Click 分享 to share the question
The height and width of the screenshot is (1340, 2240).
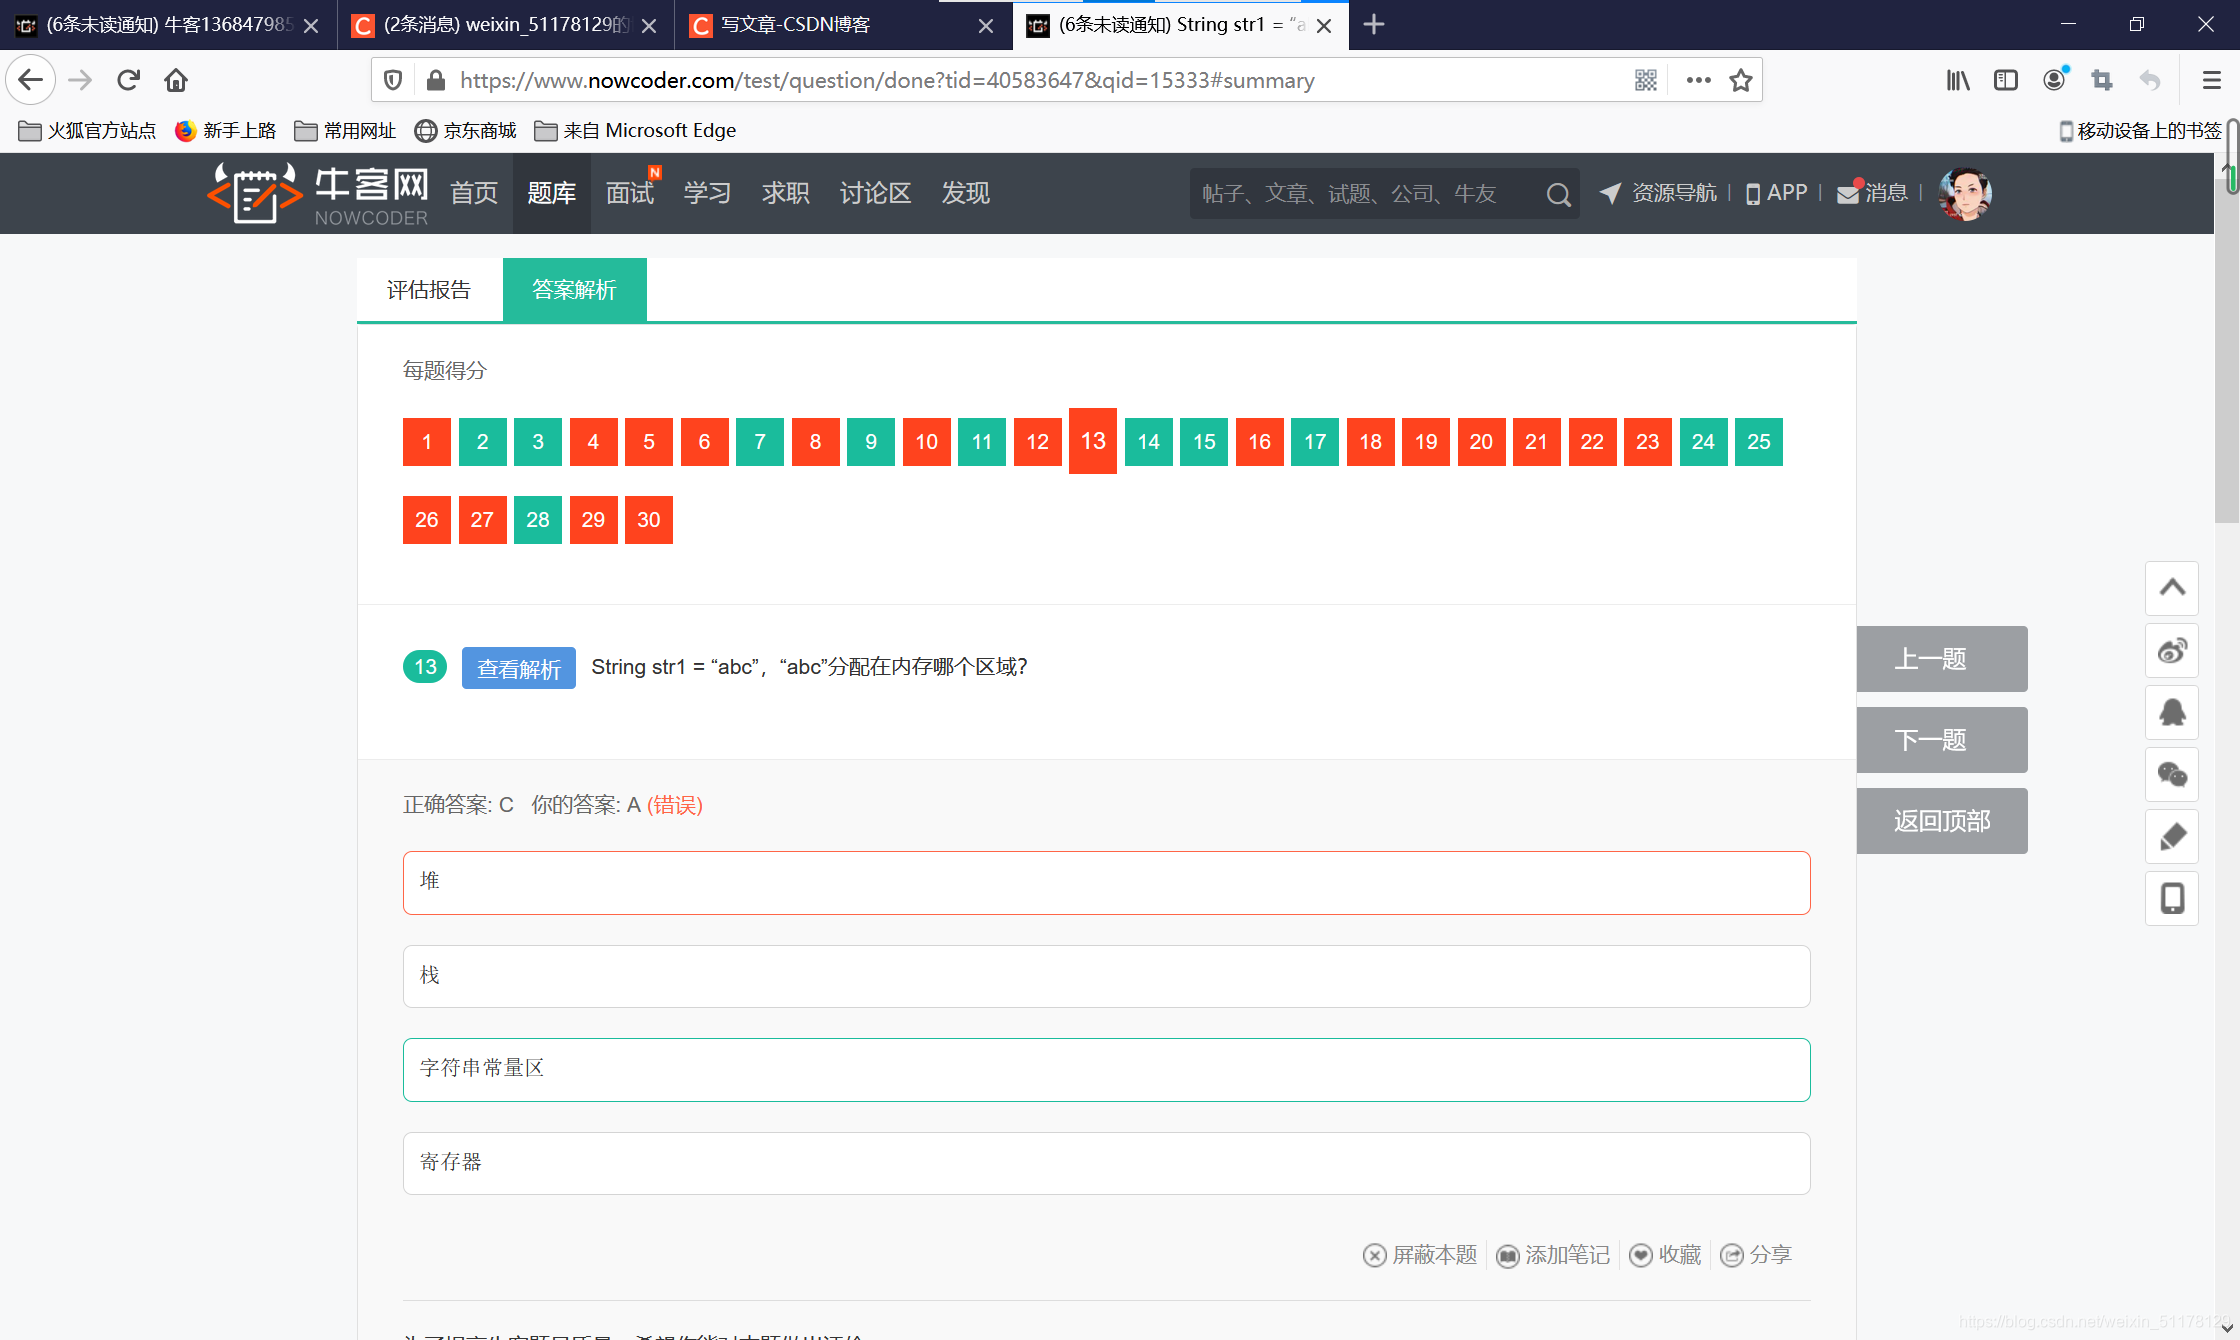click(x=1756, y=1255)
